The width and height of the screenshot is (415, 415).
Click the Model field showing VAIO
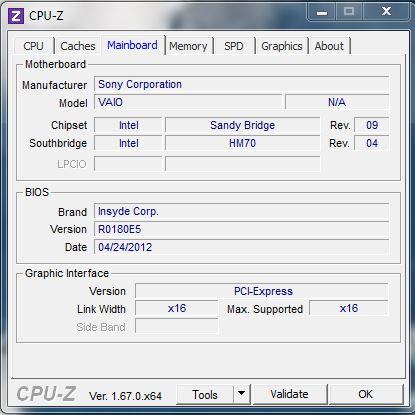188,102
